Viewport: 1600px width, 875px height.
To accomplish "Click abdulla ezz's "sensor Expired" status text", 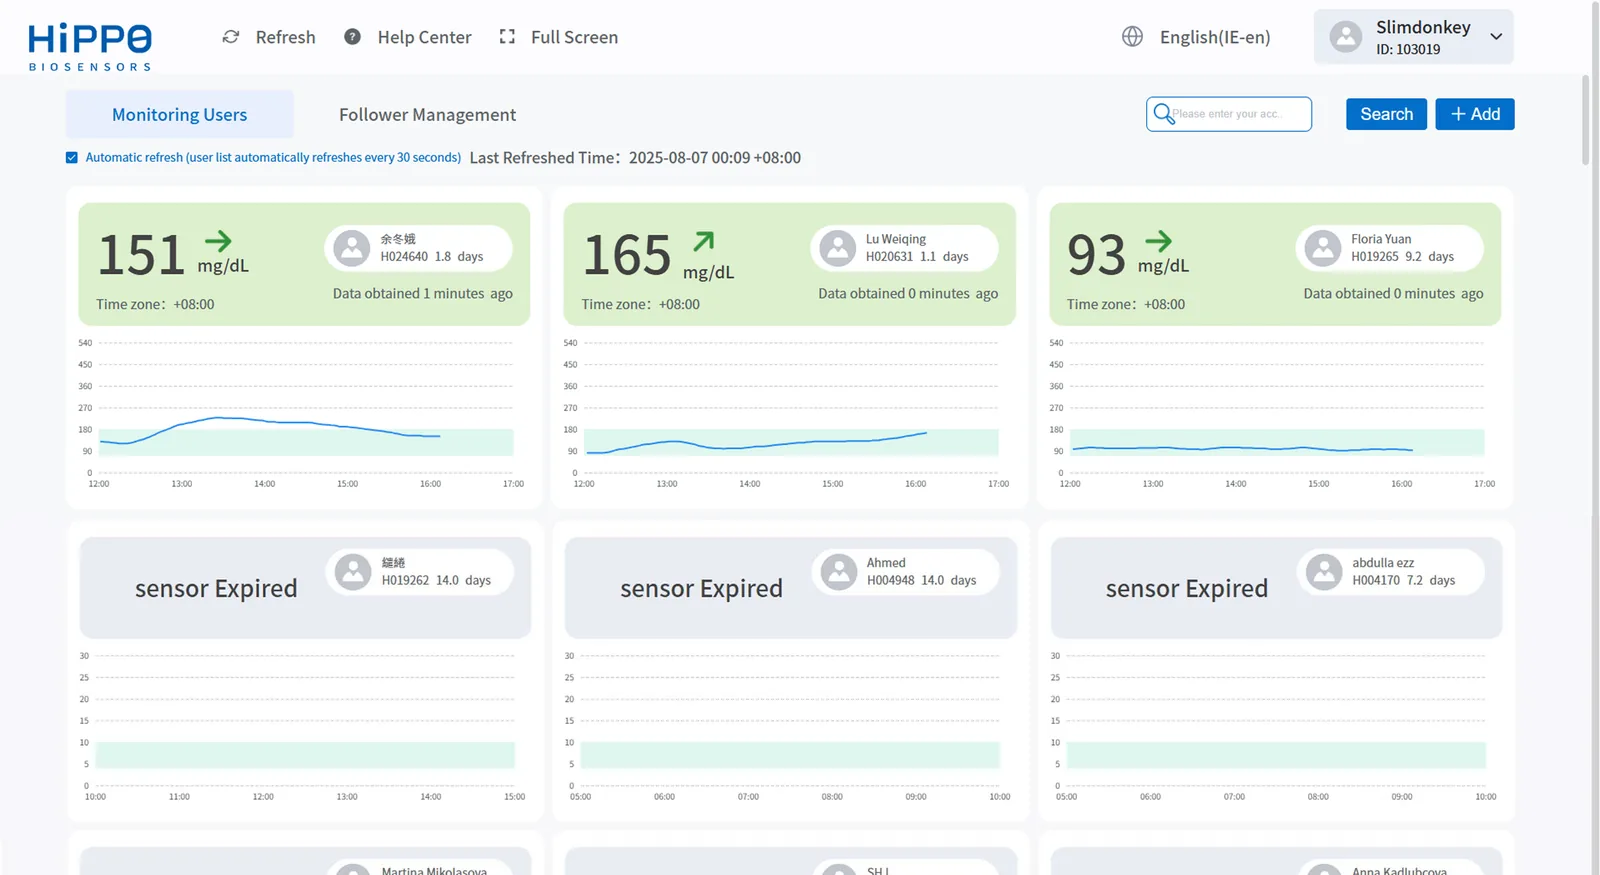I will pos(1187,588).
